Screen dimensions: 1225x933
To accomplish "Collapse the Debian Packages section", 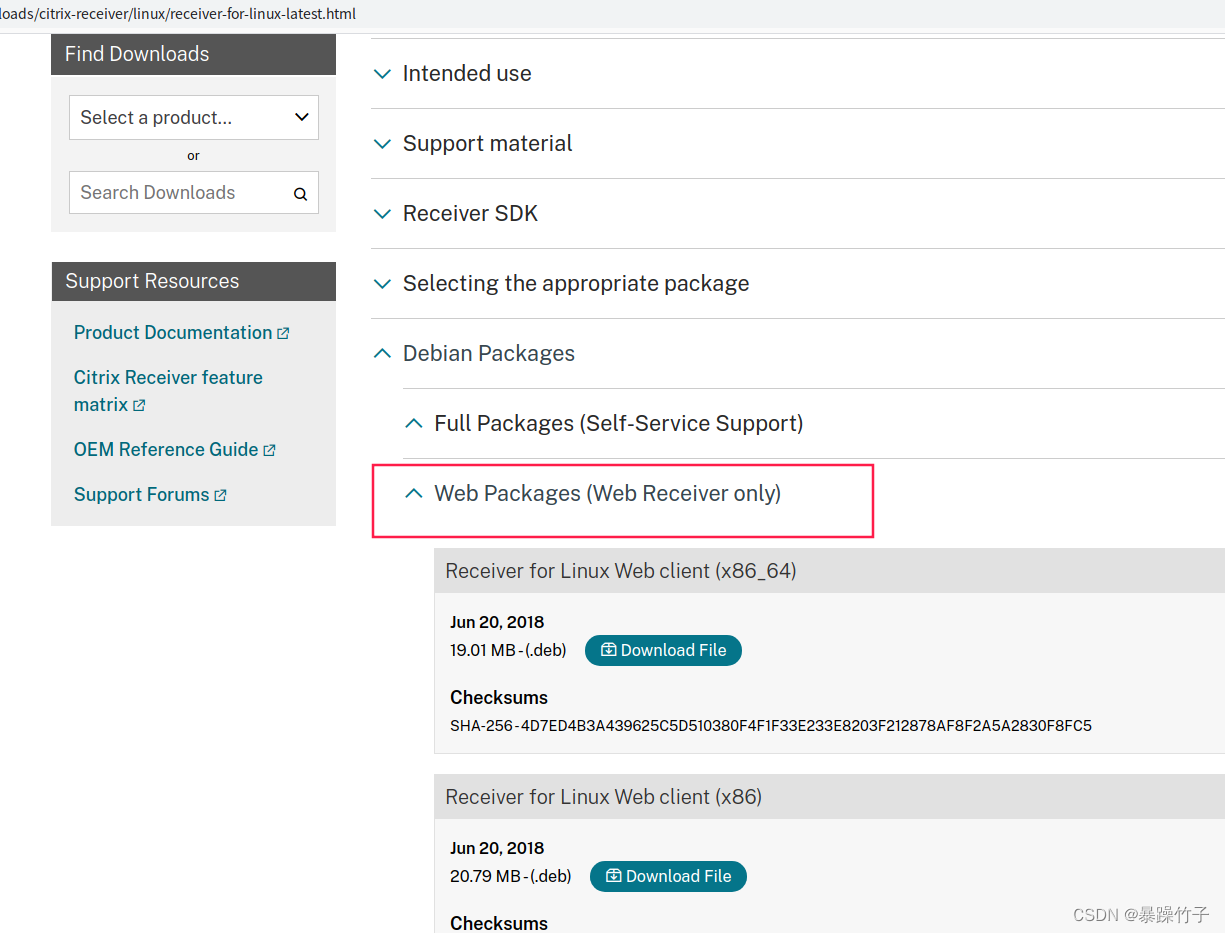I will tap(488, 353).
